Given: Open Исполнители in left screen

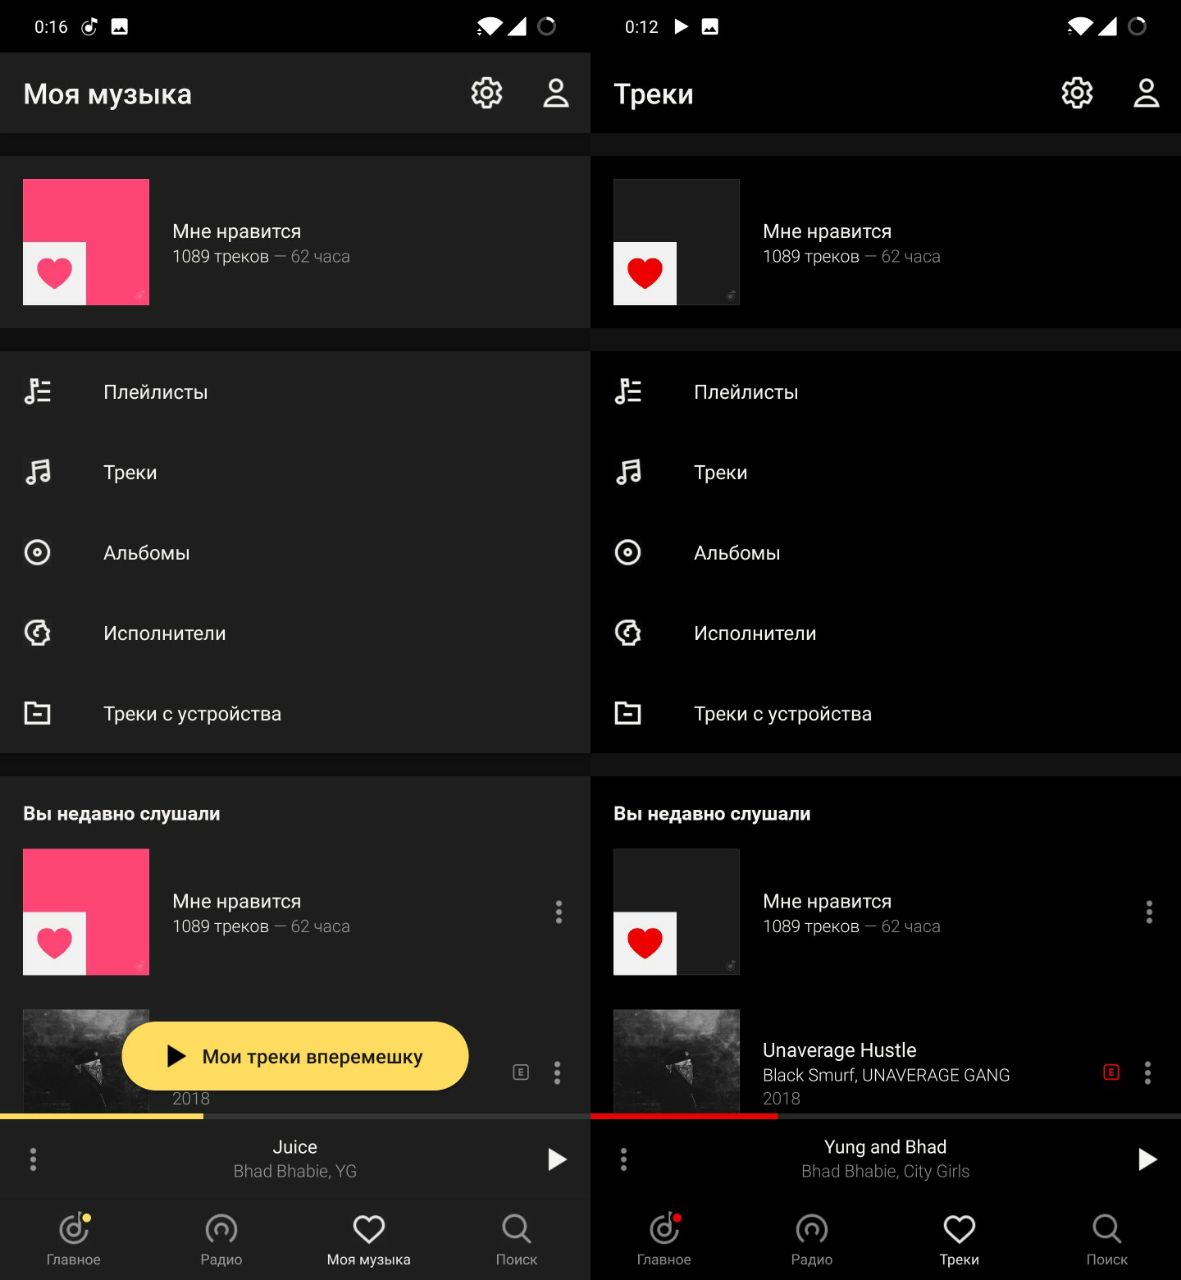Looking at the screenshot, I should coord(295,633).
